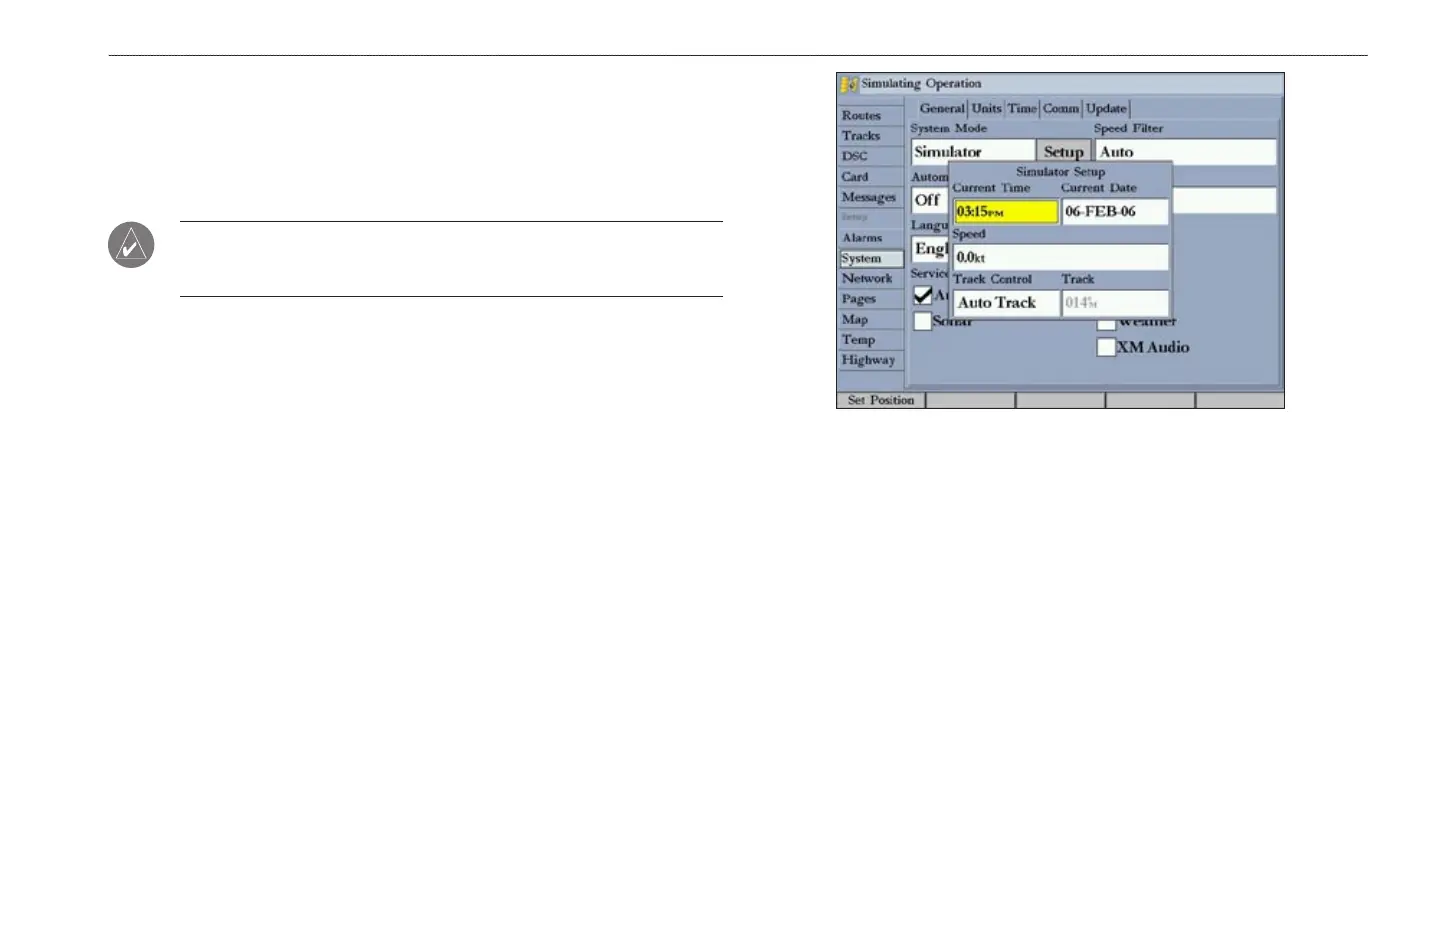Screen dimensions: 1440x936
Task: Open the Track Control Auto Track field
Action: point(1006,303)
